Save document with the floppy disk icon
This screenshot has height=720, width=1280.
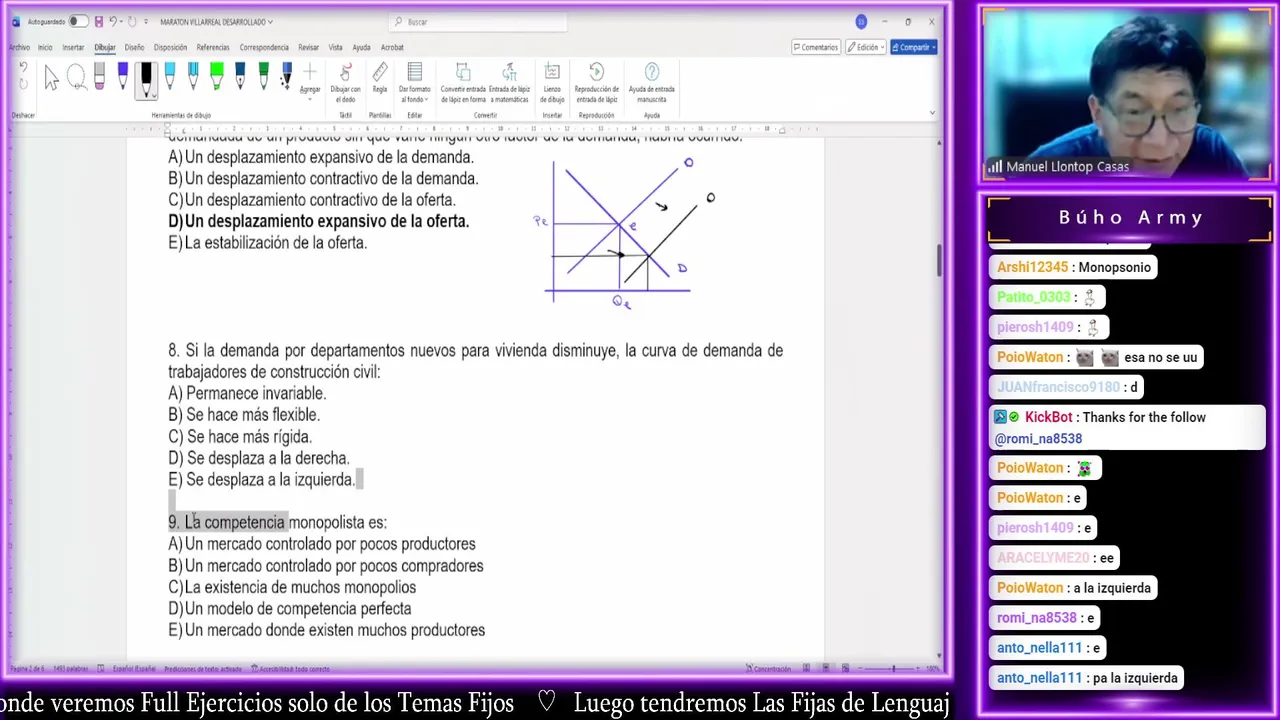pos(98,21)
